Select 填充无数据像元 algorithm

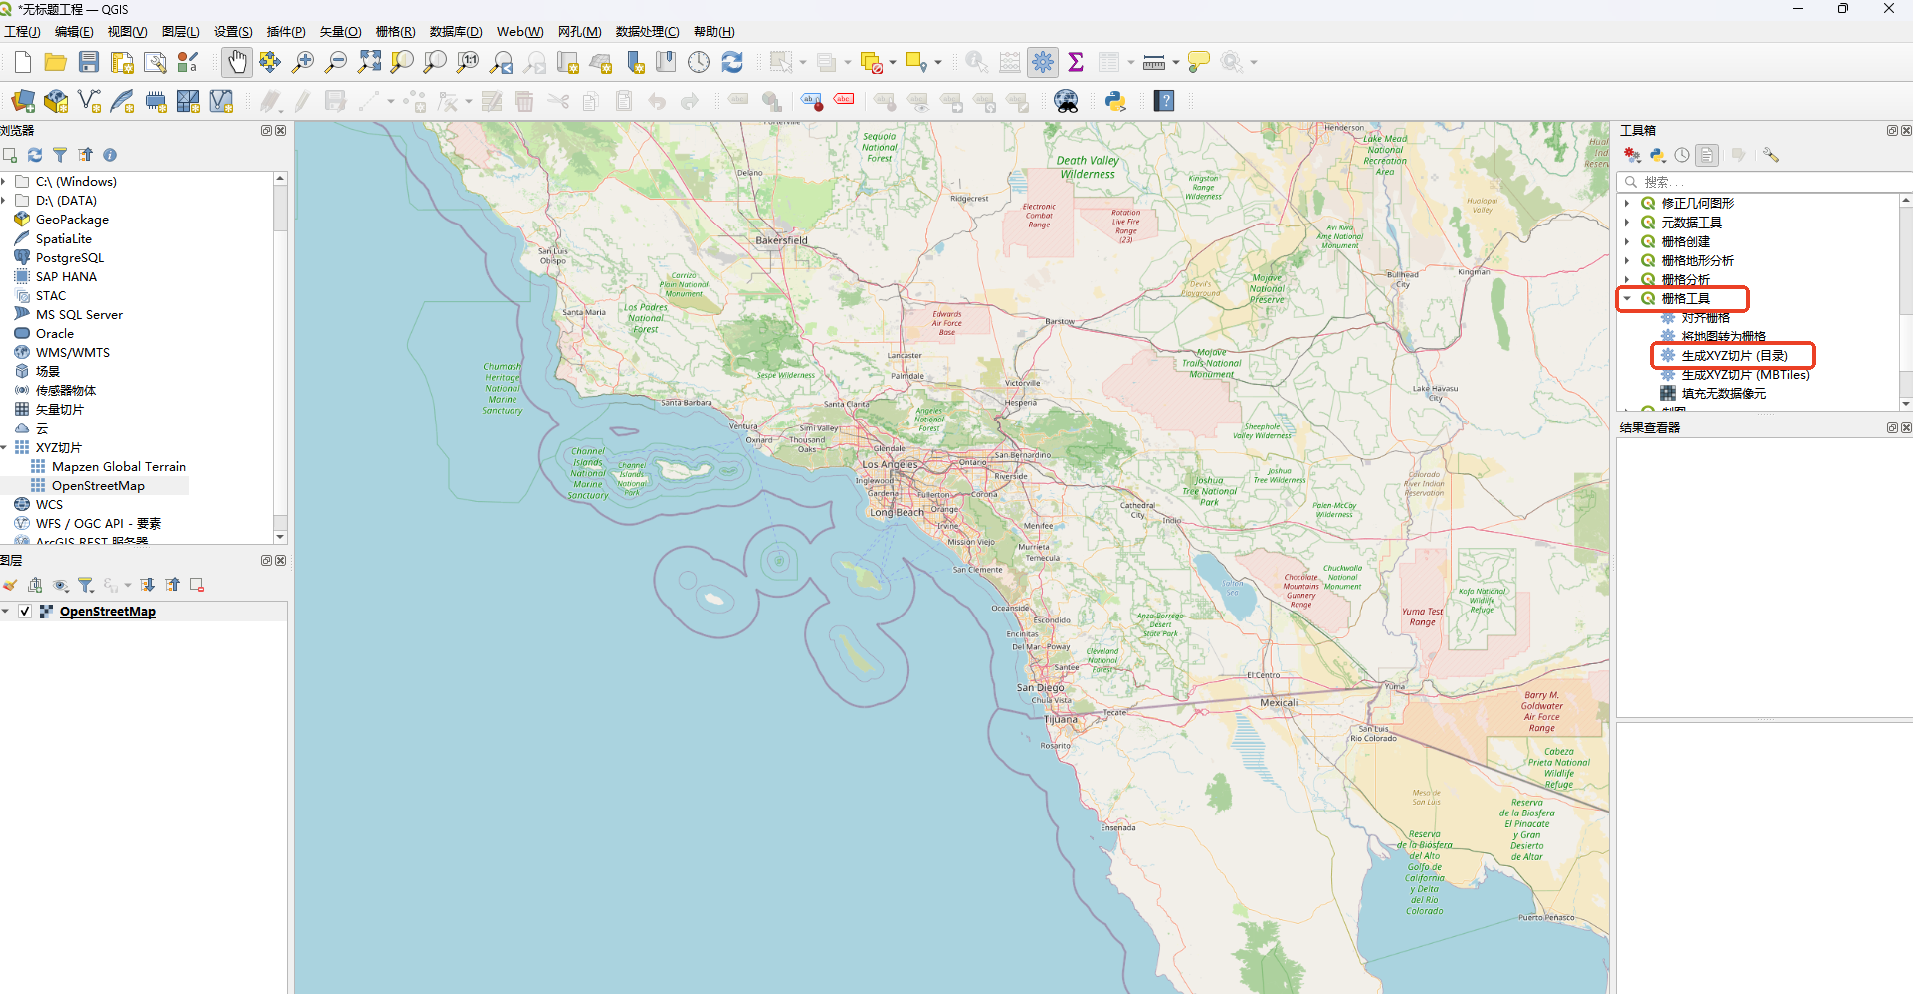1723,393
